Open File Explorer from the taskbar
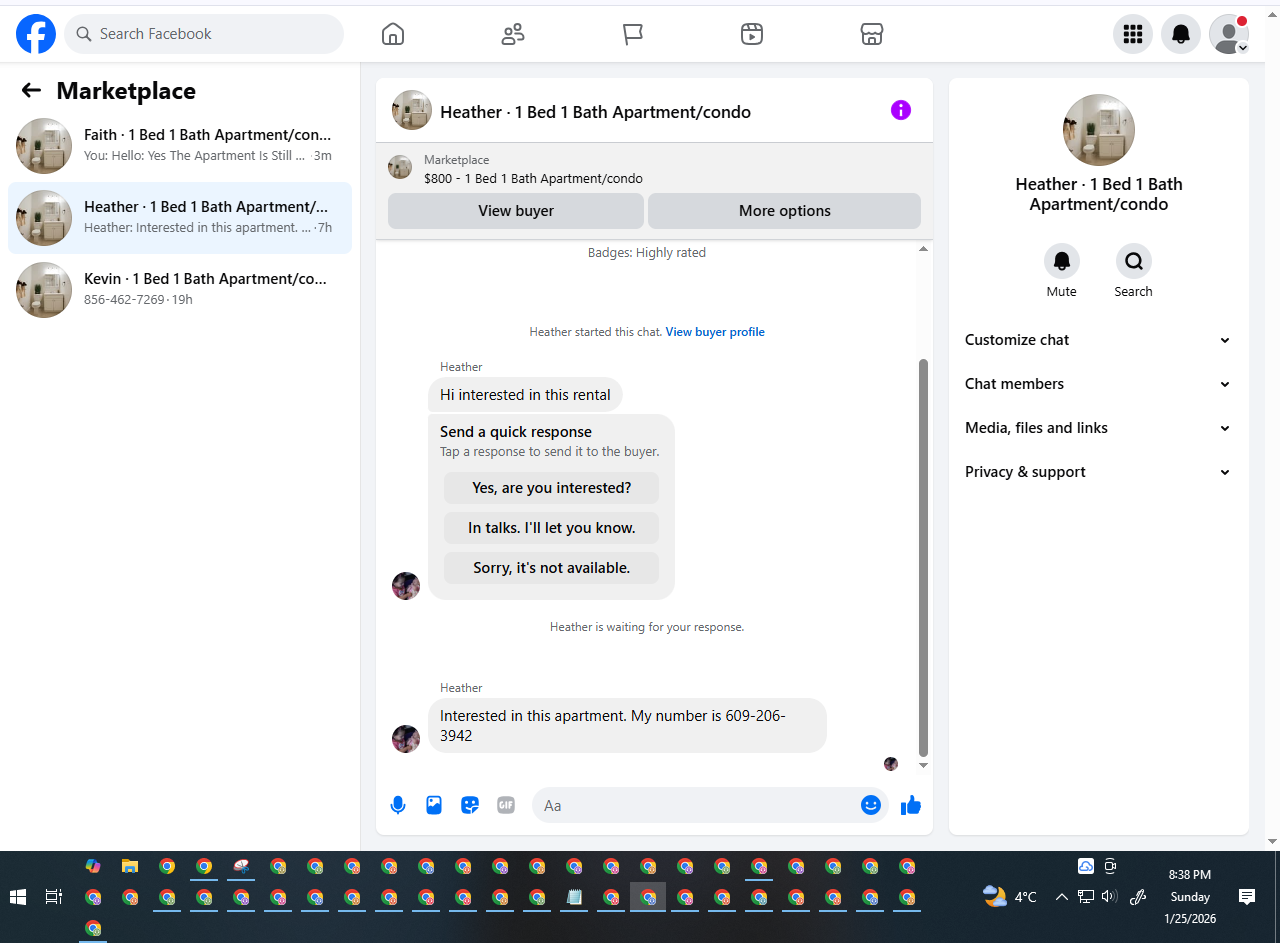The width and height of the screenshot is (1280, 943). tap(130, 866)
